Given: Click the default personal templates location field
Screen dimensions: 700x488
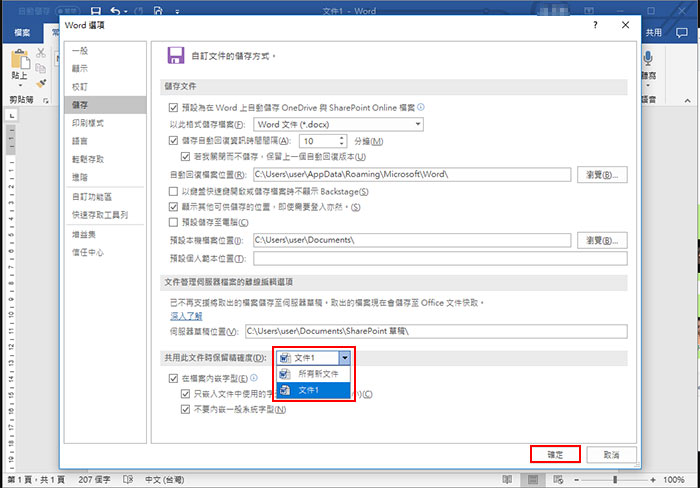Looking at the screenshot, I should (440, 258).
